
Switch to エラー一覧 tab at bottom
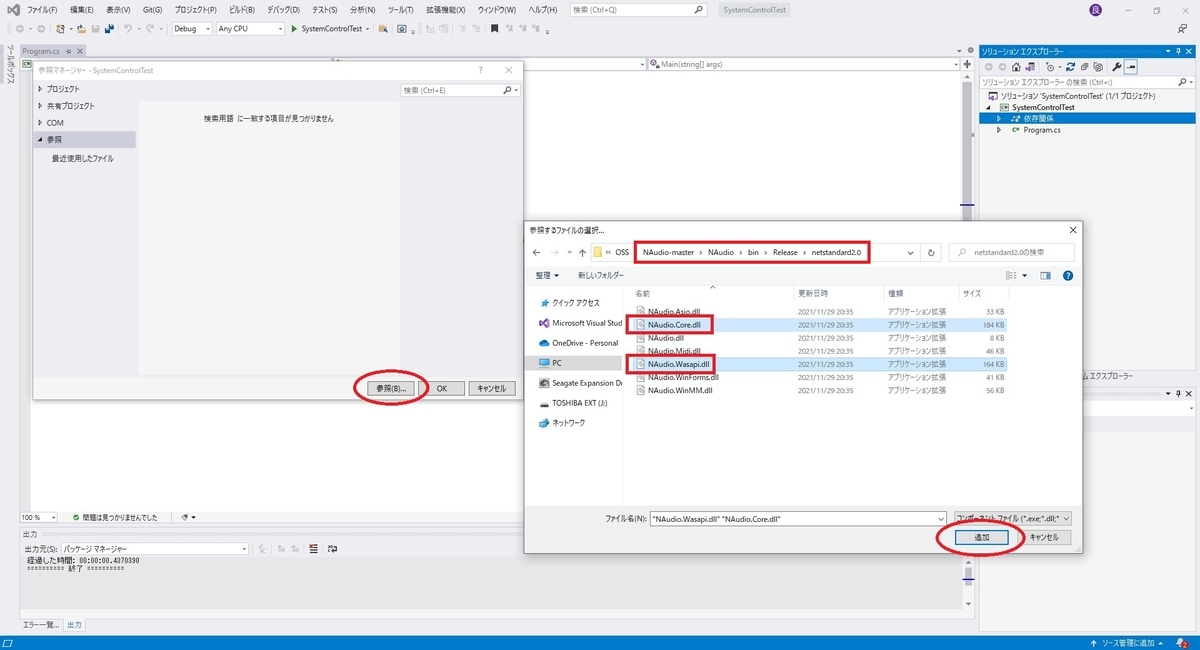click(x=43, y=624)
